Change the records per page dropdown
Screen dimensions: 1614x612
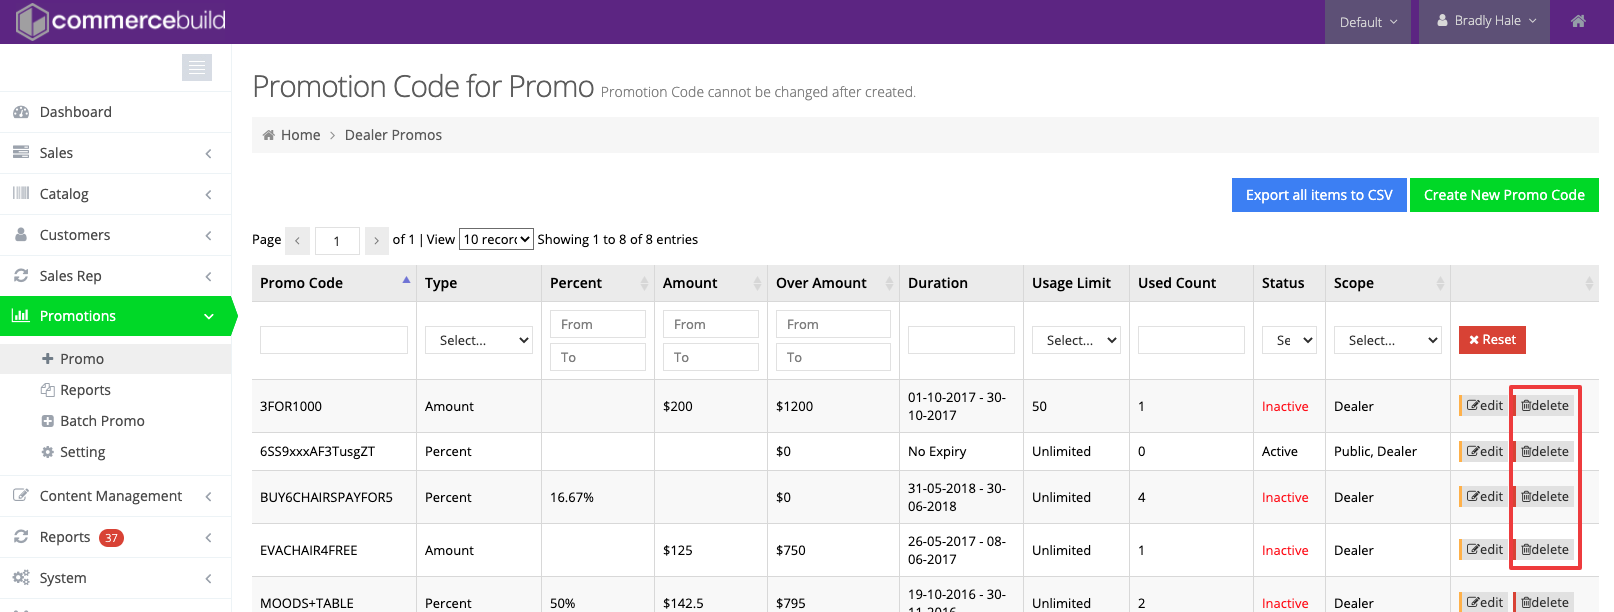point(496,239)
